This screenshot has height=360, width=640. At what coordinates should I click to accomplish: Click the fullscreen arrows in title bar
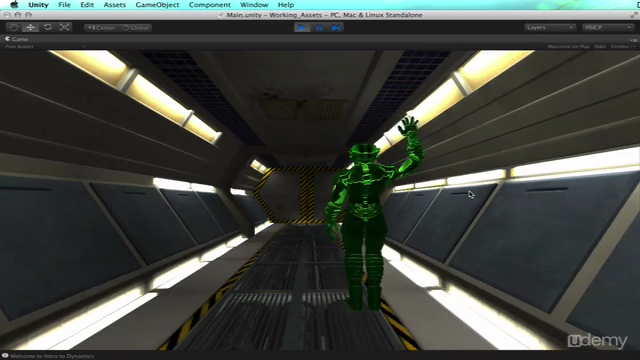[634, 15]
